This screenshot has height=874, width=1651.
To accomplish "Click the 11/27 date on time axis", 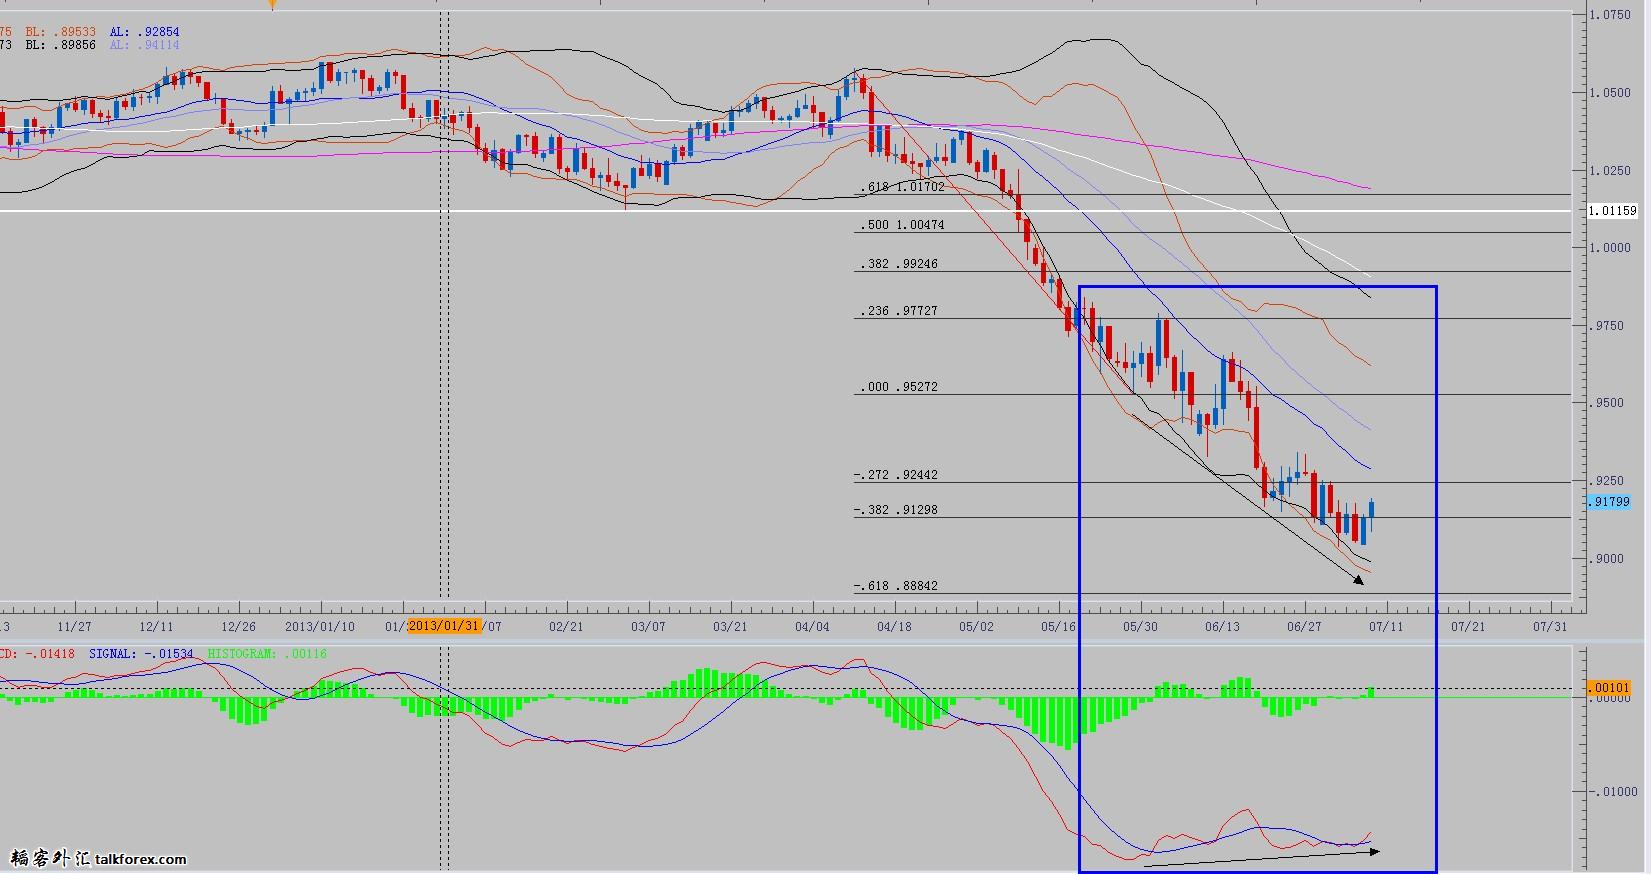I will click(x=75, y=626).
